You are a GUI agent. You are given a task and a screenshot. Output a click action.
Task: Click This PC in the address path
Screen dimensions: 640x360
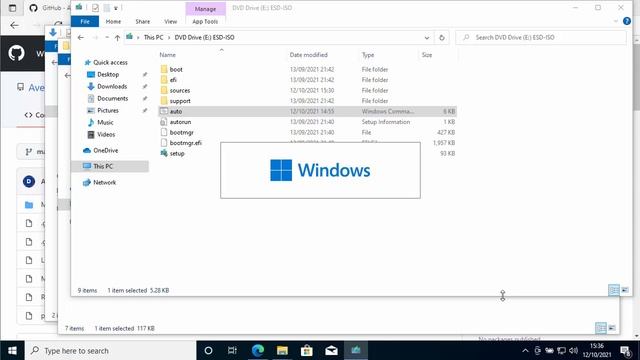[153, 38]
